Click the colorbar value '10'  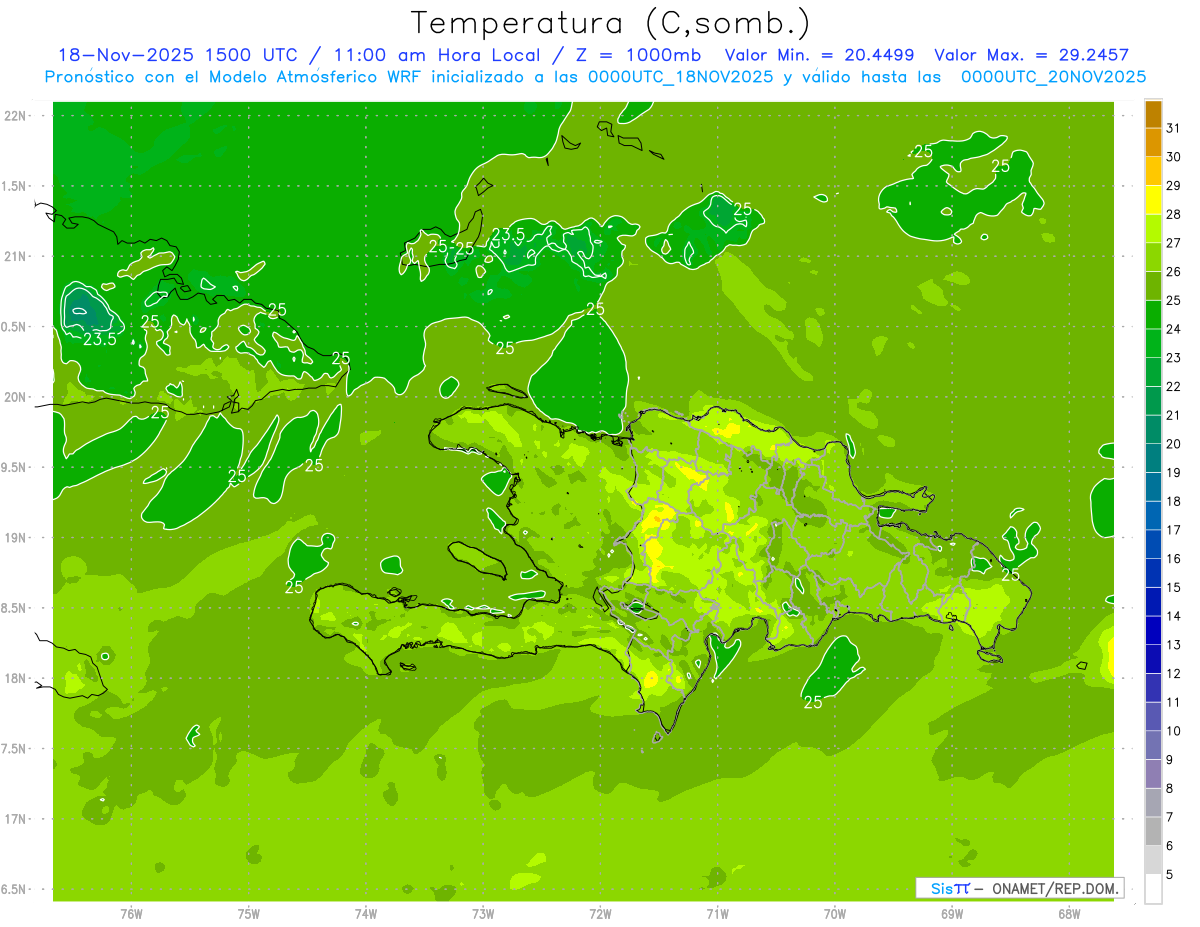click(x=1173, y=731)
